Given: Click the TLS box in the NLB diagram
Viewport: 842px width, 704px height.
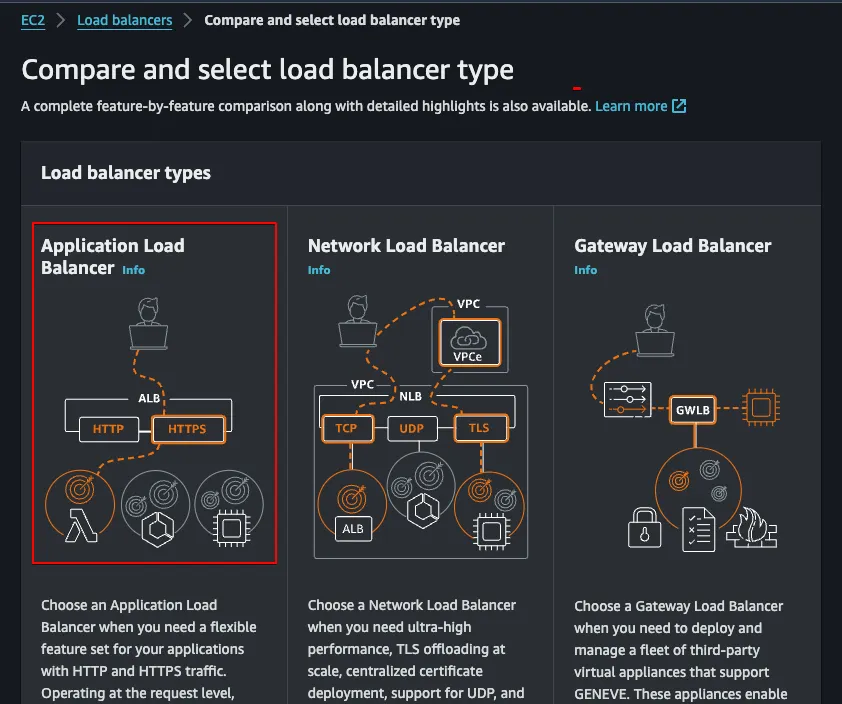Looking at the screenshot, I should [x=480, y=429].
